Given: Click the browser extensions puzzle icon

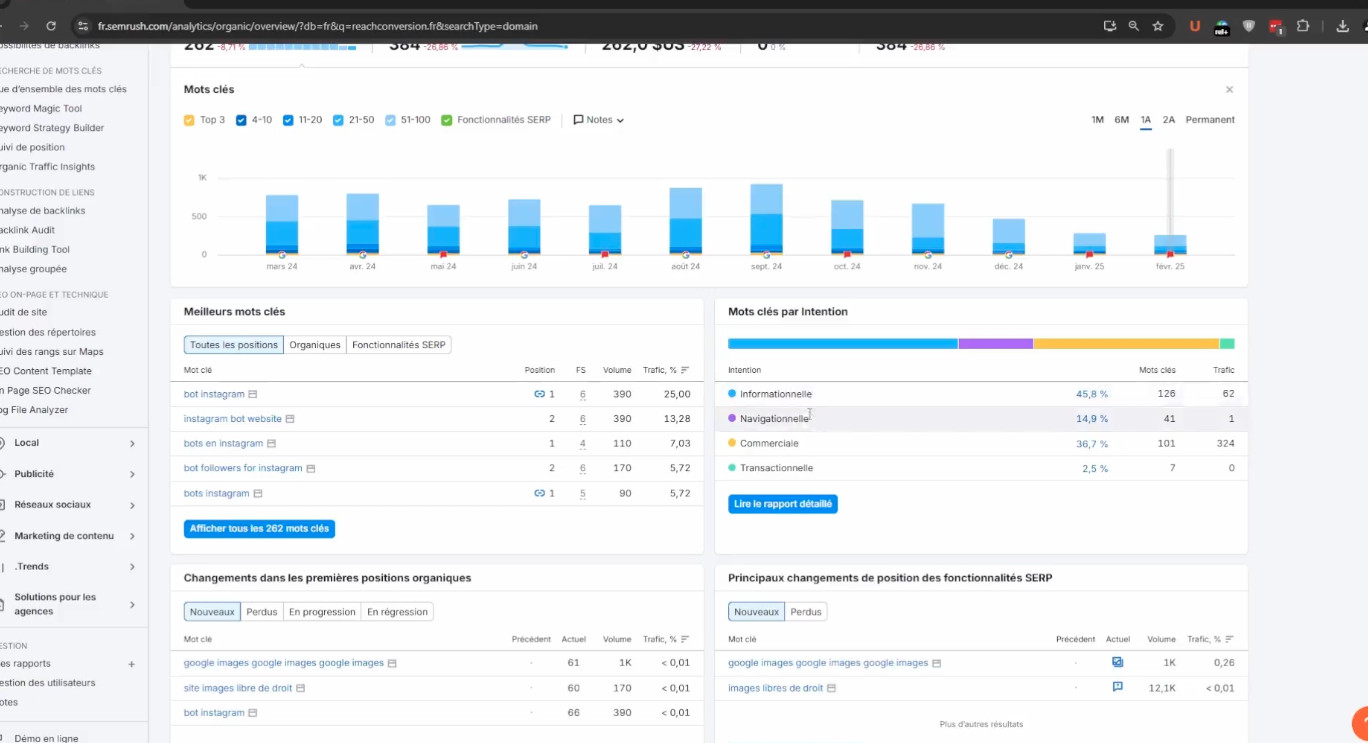Looking at the screenshot, I should (x=1303, y=26).
